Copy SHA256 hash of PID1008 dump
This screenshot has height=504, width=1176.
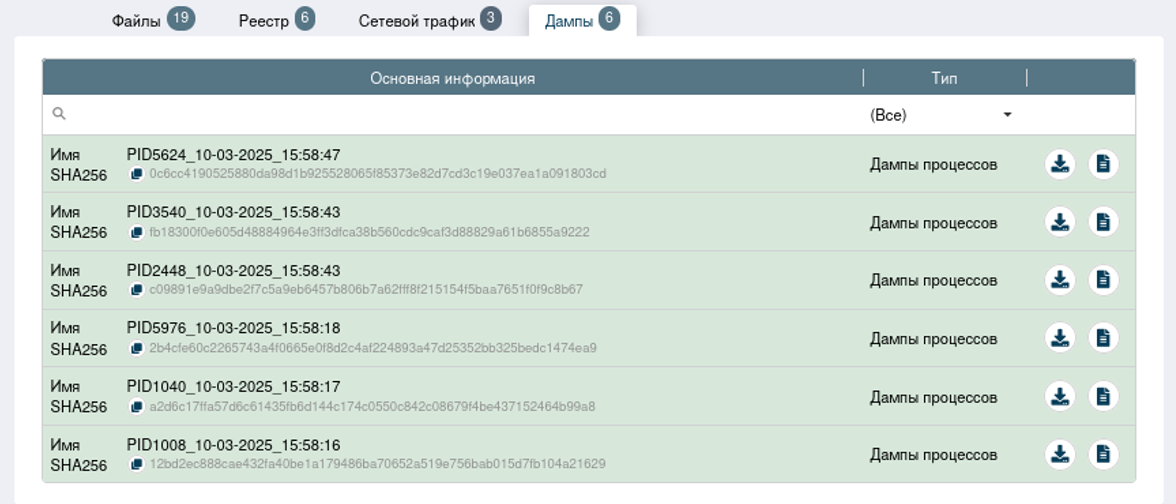[x=137, y=464]
